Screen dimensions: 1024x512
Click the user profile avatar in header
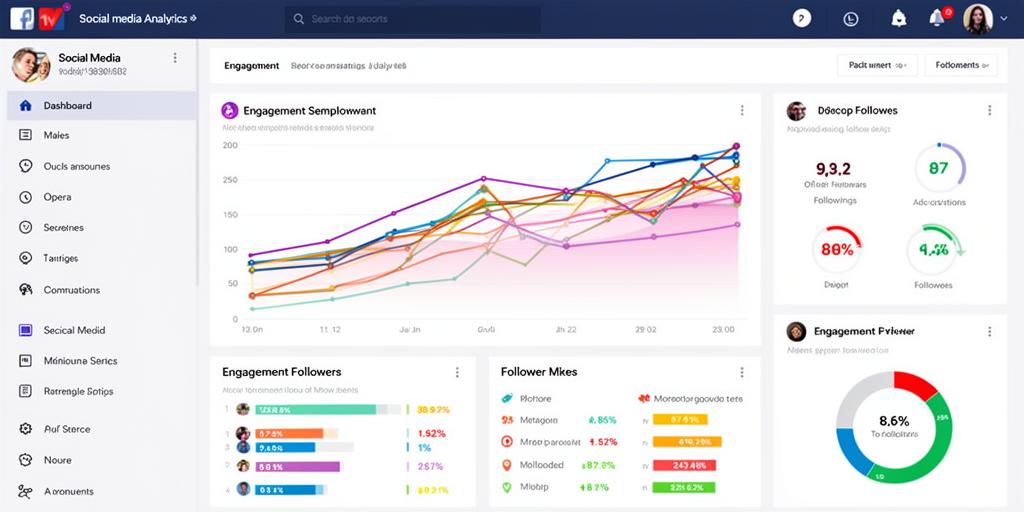(x=978, y=19)
